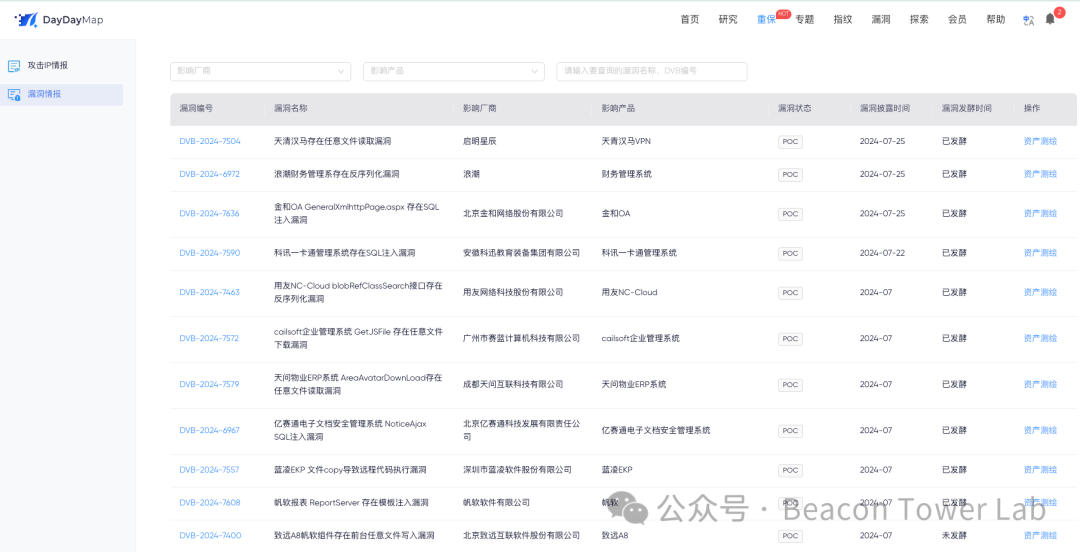This screenshot has width=1080, height=552.
Task: Open the 专题 menu item
Action: [804, 19]
